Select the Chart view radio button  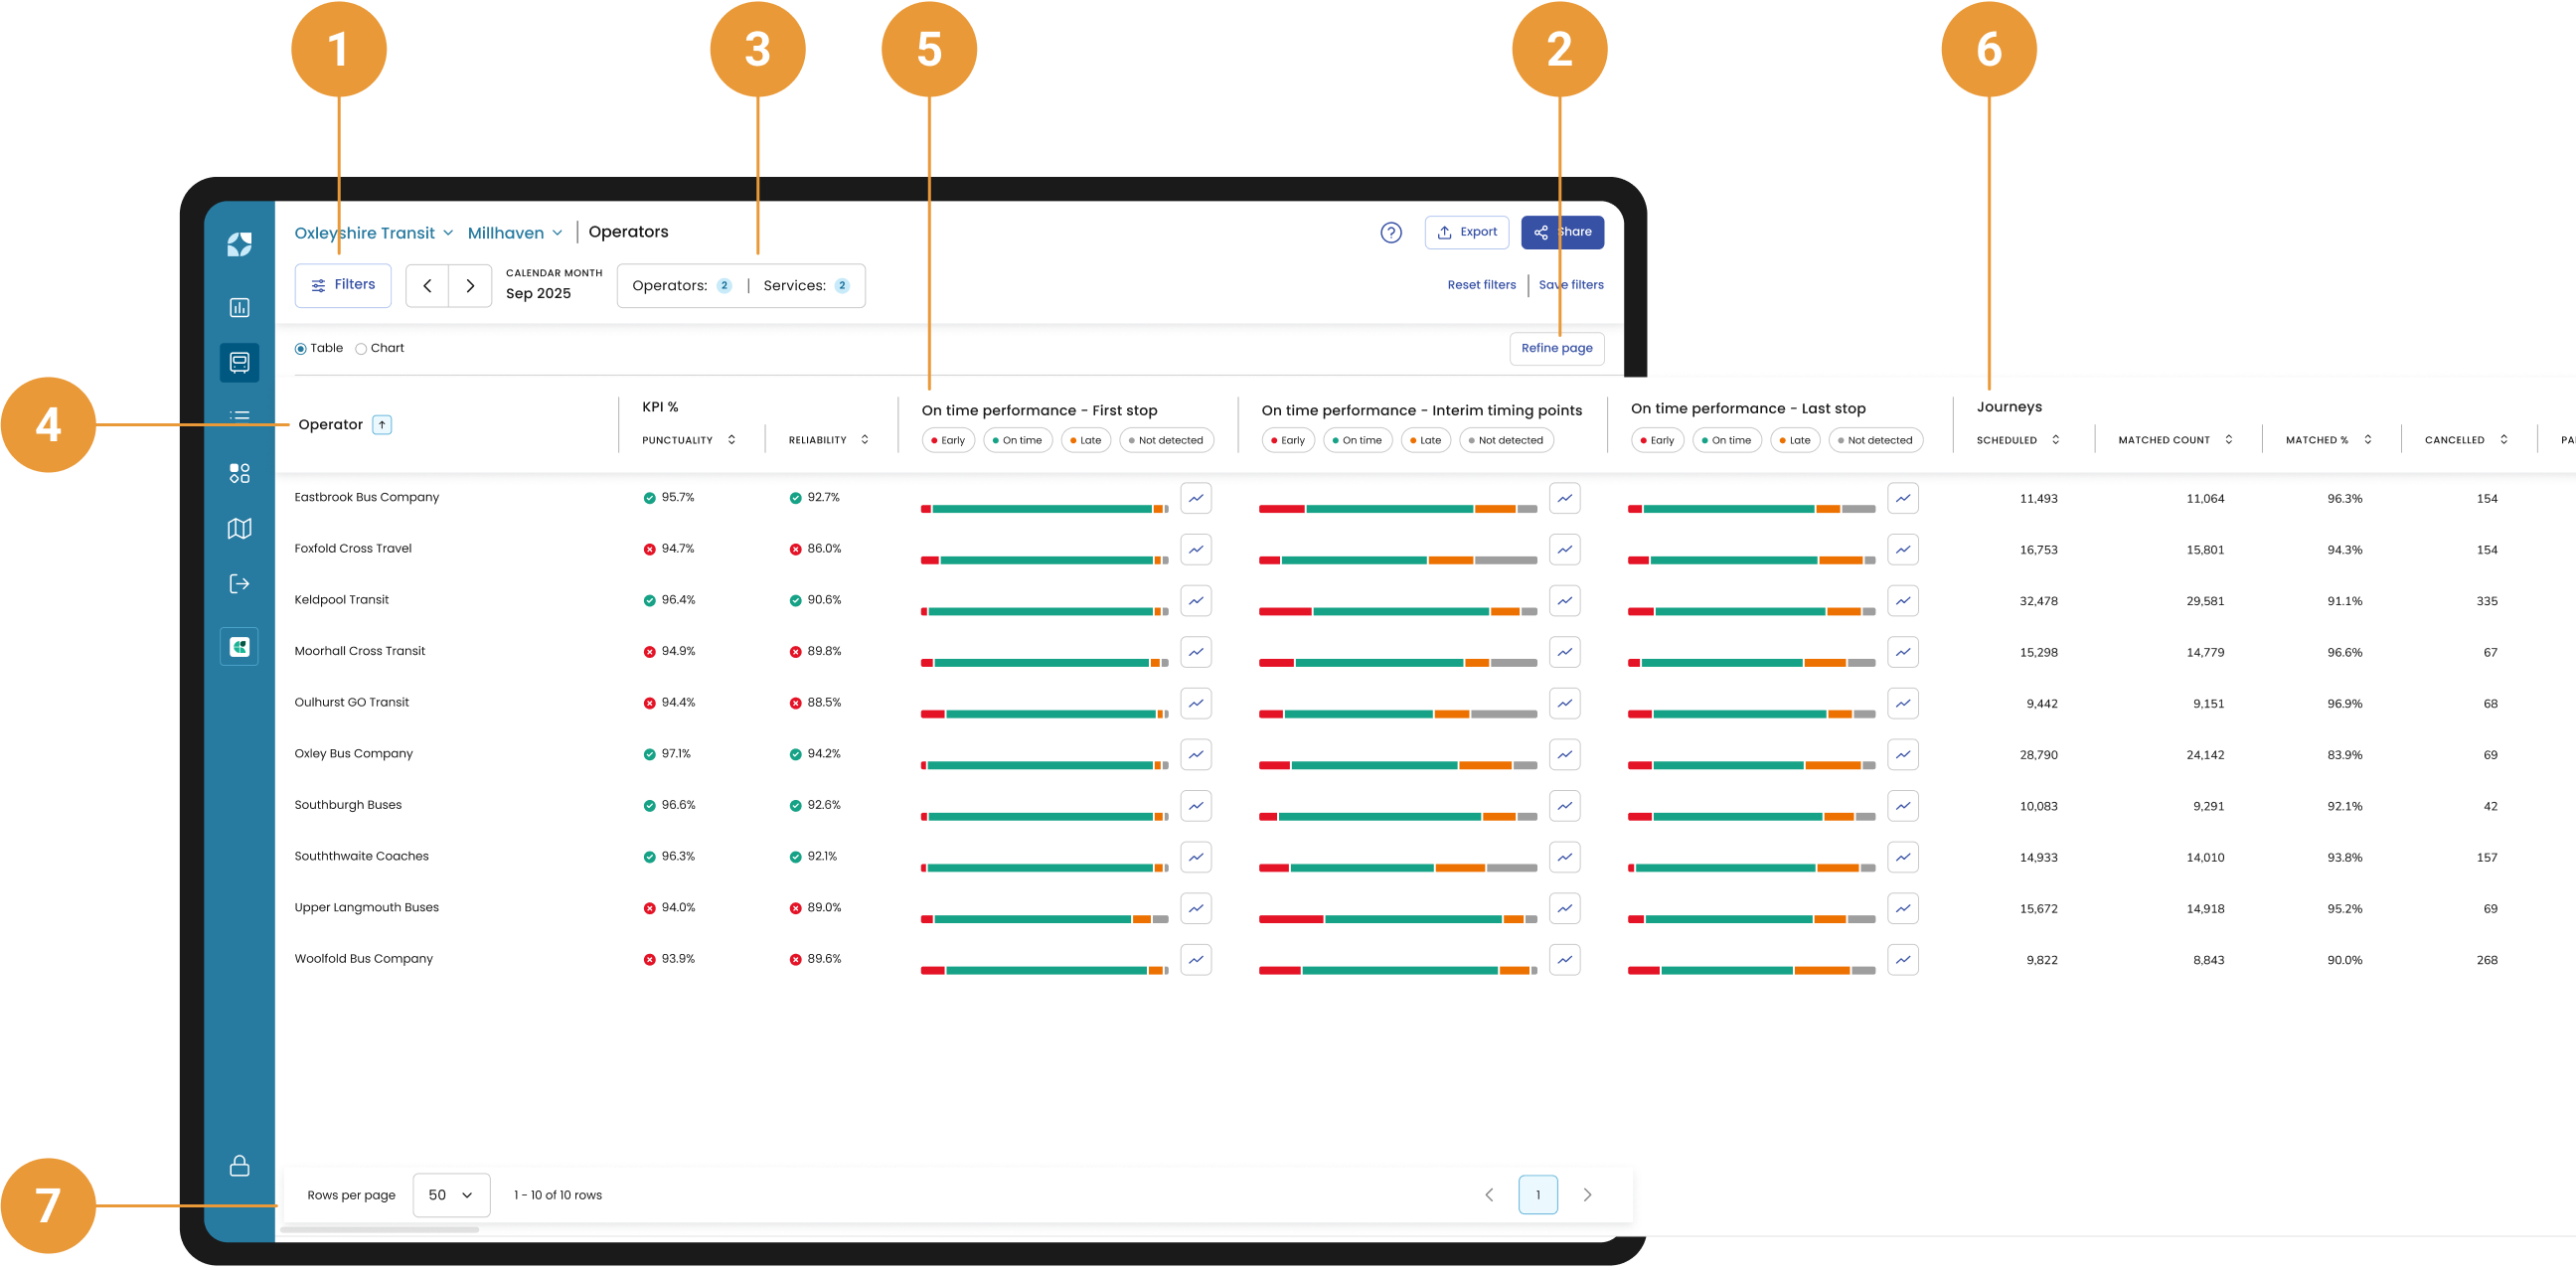pos(361,349)
